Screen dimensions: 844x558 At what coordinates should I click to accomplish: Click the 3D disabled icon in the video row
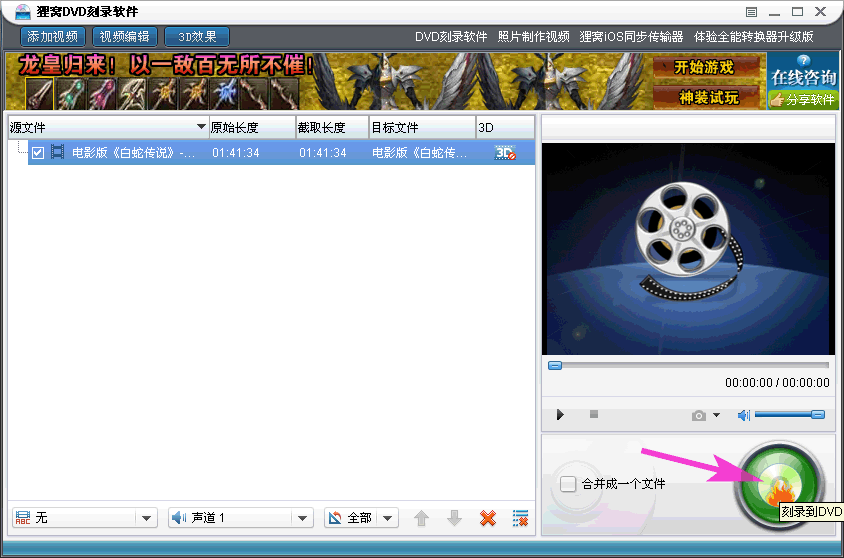tap(505, 153)
